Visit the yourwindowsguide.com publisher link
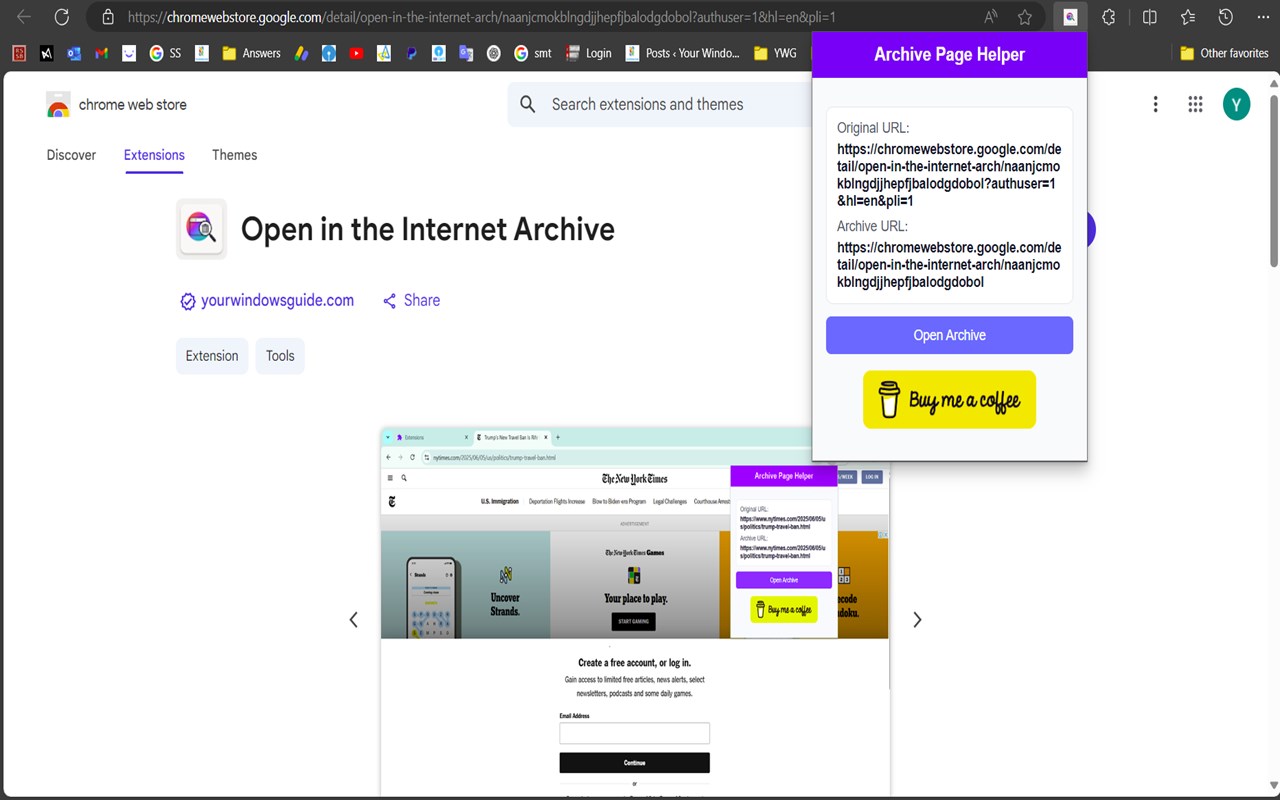This screenshot has width=1280, height=800. (267, 300)
